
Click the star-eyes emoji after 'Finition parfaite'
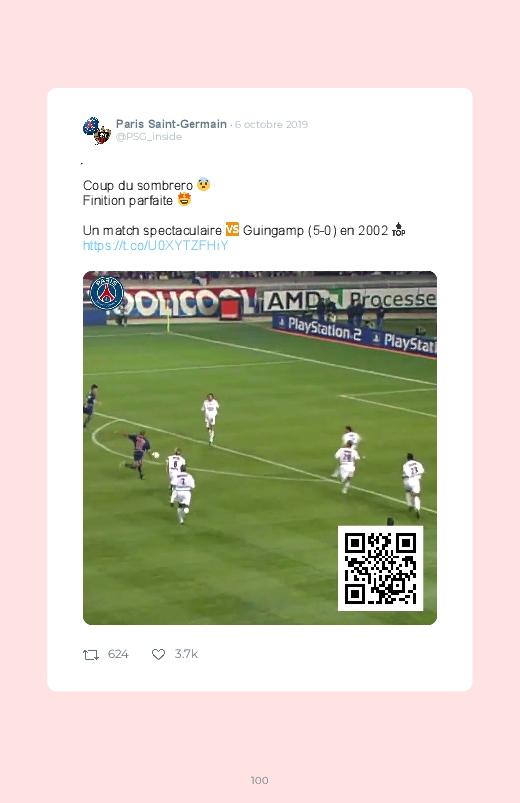click(184, 199)
